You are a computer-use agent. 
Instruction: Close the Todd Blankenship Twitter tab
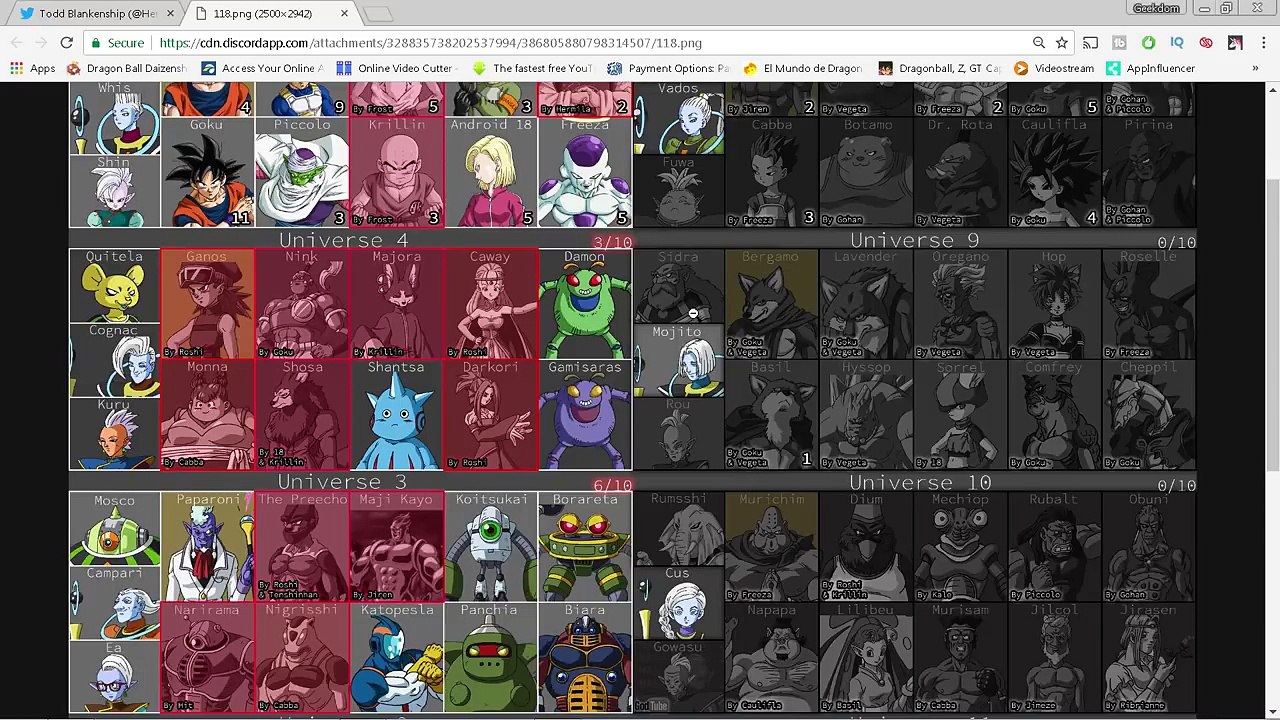pyautogui.click(x=170, y=14)
